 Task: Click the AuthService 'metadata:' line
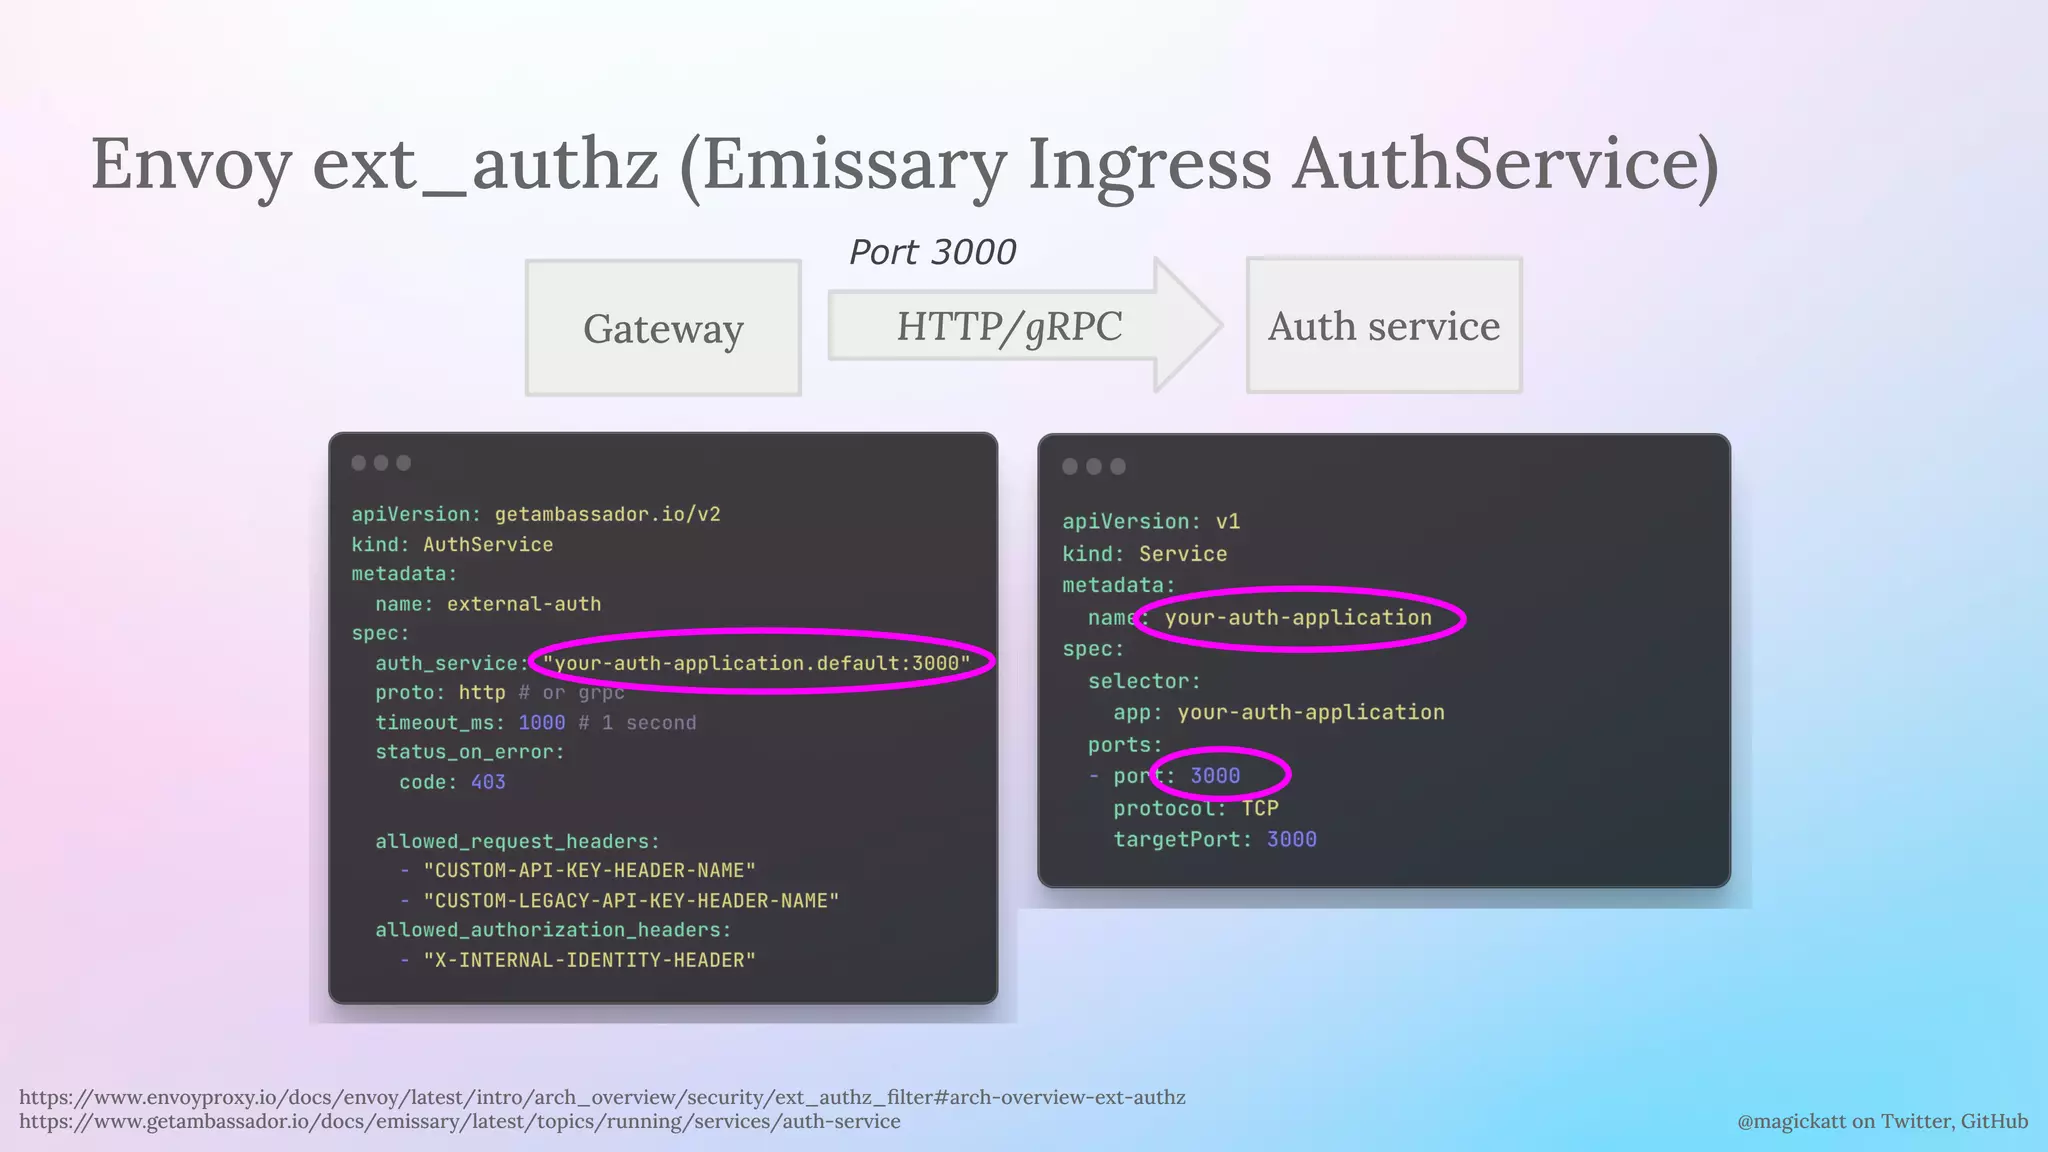pyautogui.click(x=404, y=573)
